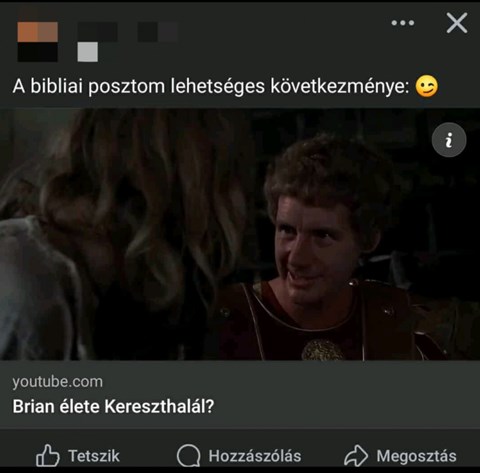480x473 pixels.
Task: Click the blurred light-gray privacy icon under name
Action: pyautogui.click(x=88, y=52)
